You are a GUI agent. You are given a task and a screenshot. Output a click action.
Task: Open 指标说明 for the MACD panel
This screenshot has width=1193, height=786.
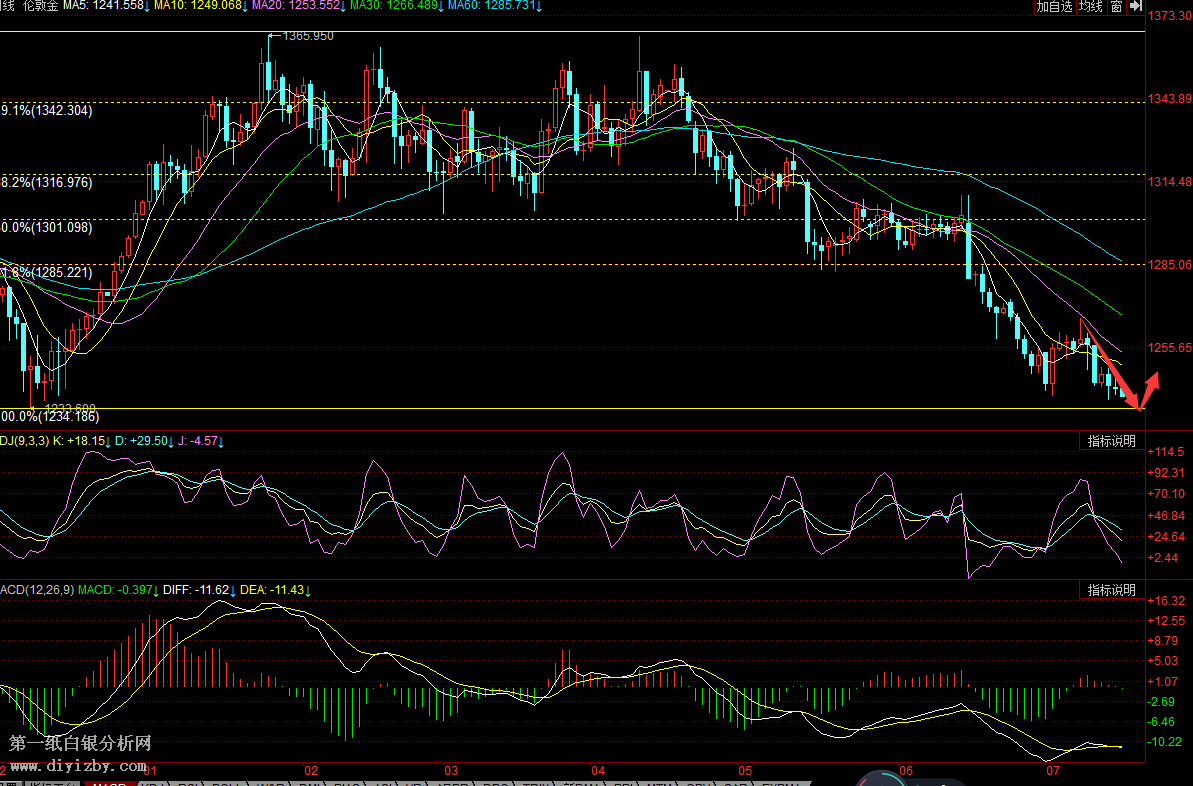1111,590
